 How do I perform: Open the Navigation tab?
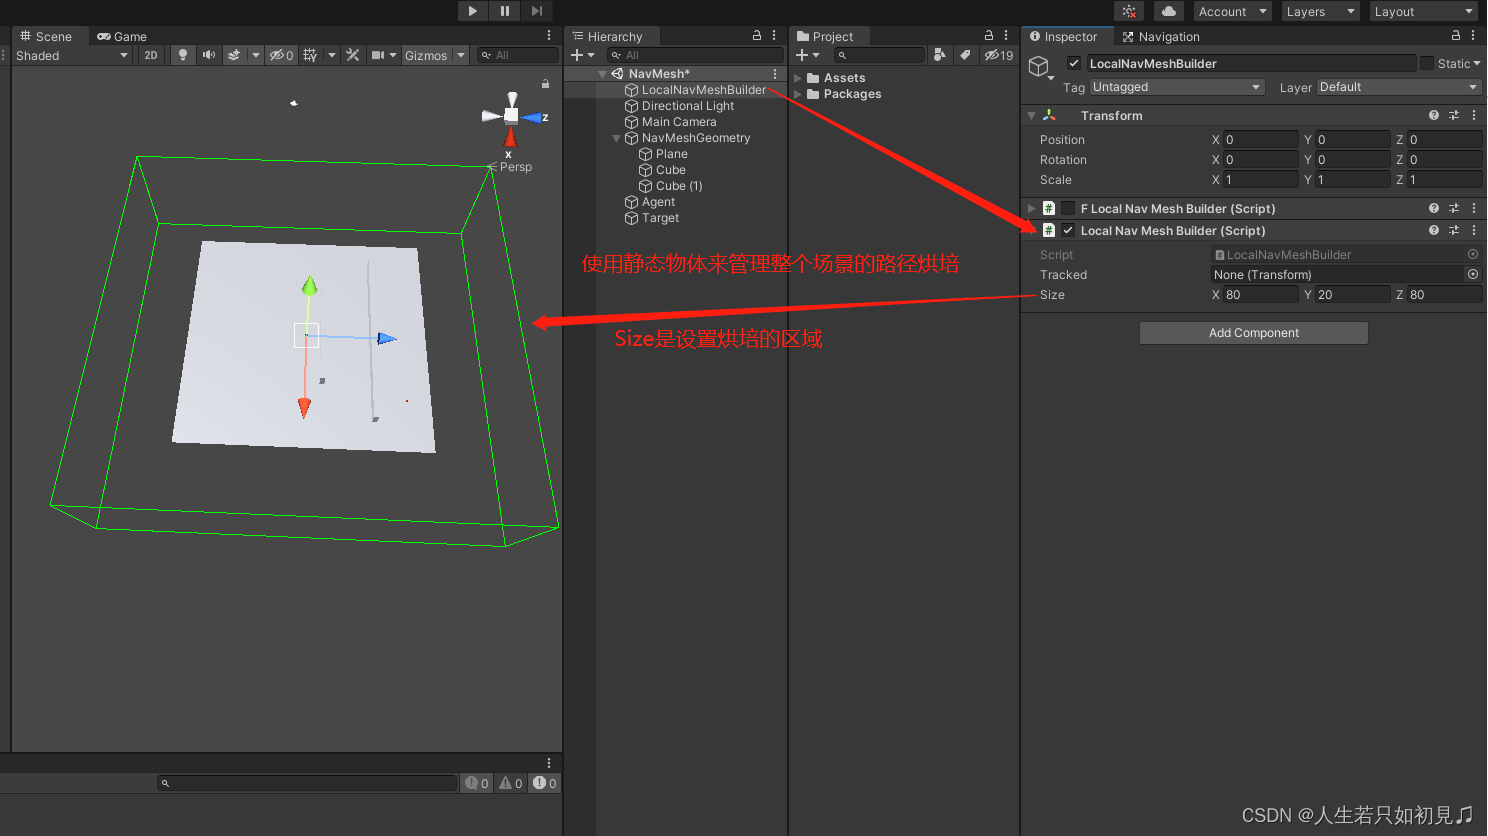point(1160,36)
